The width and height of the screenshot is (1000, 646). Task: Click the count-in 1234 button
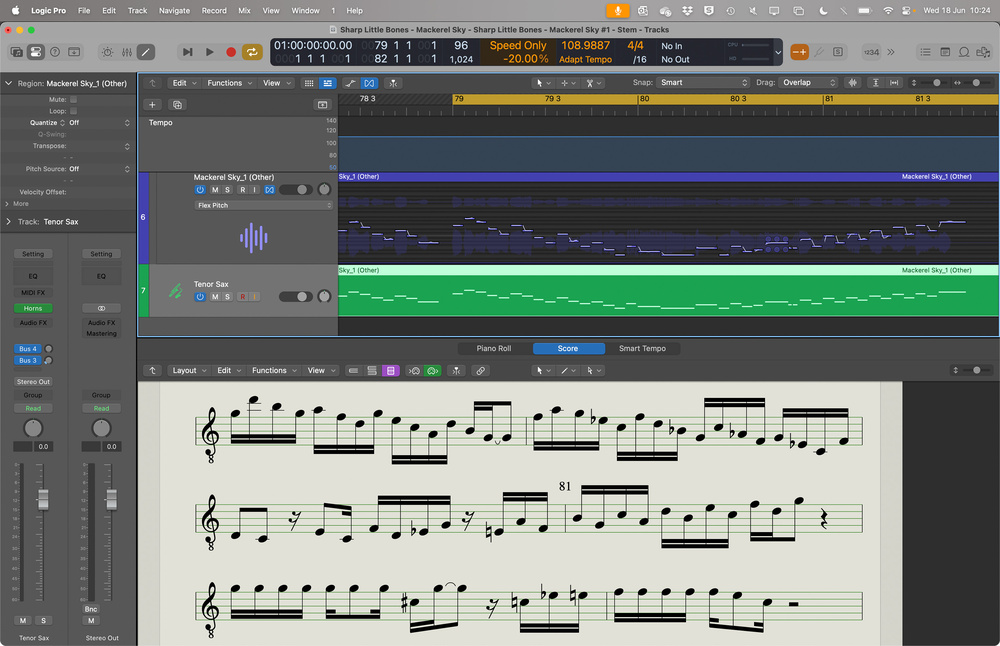871,52
